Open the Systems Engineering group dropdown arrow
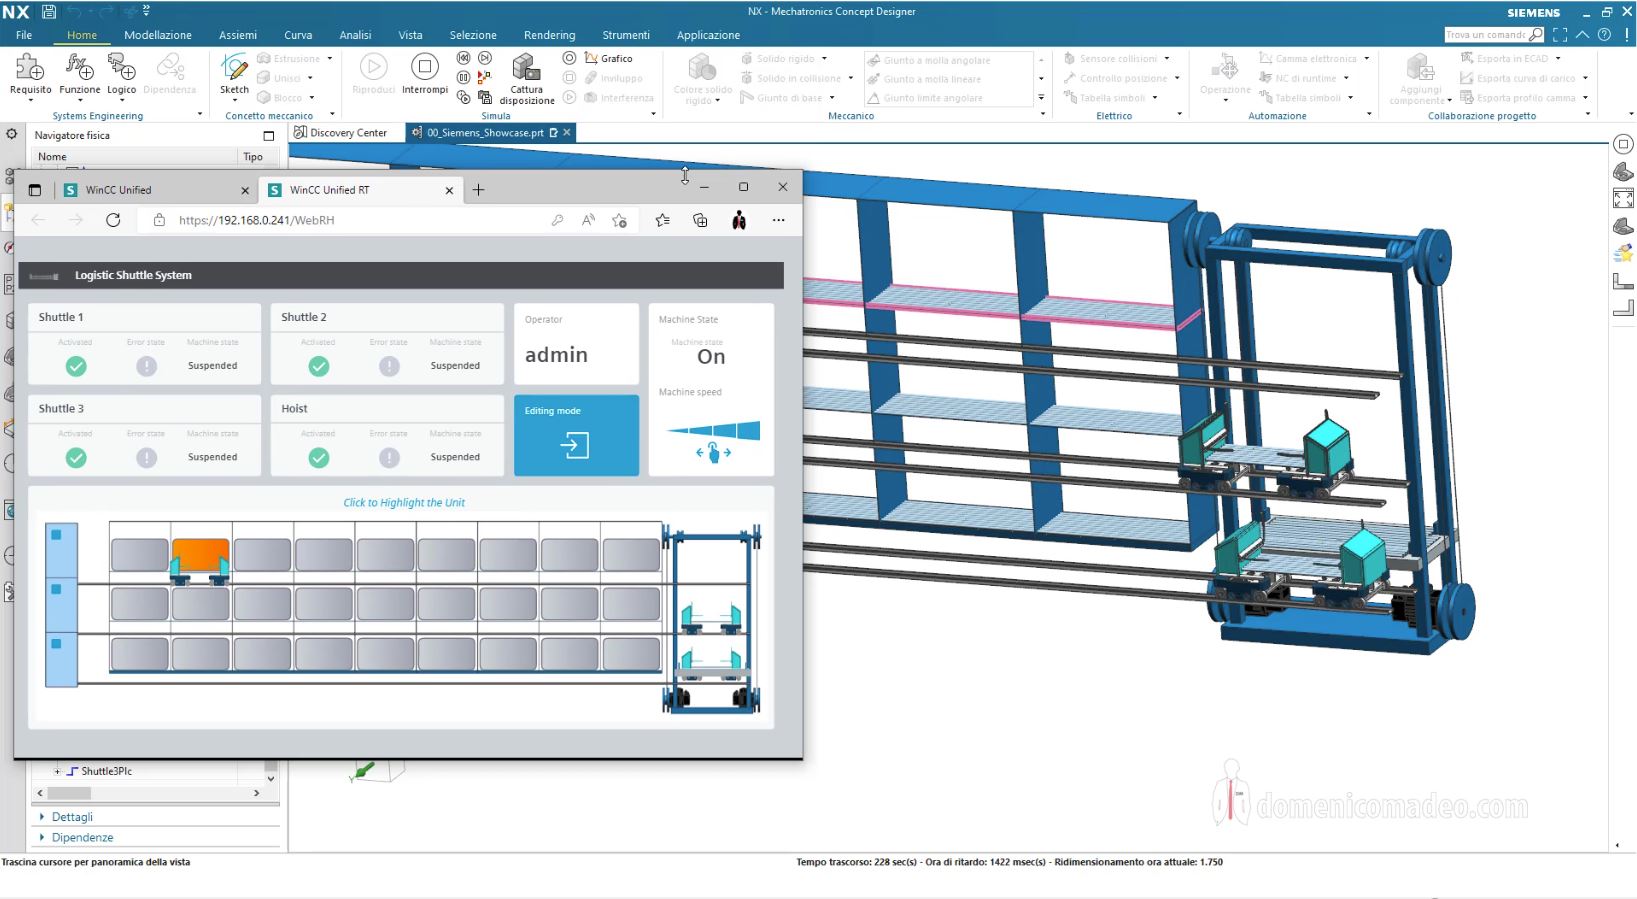The height and width of the screenshot is (899, 1637). pos(200,115)
